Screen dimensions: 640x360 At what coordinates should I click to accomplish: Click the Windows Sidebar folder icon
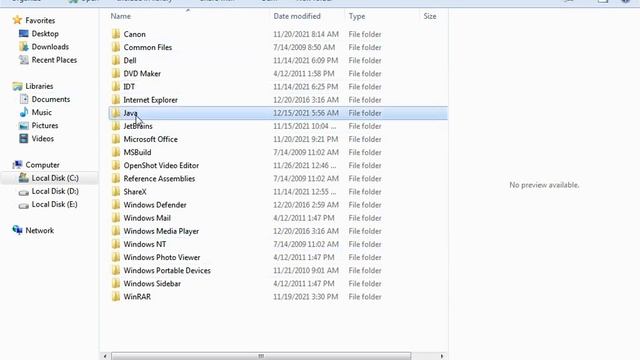pyautogui.click(x=116, y=283)
